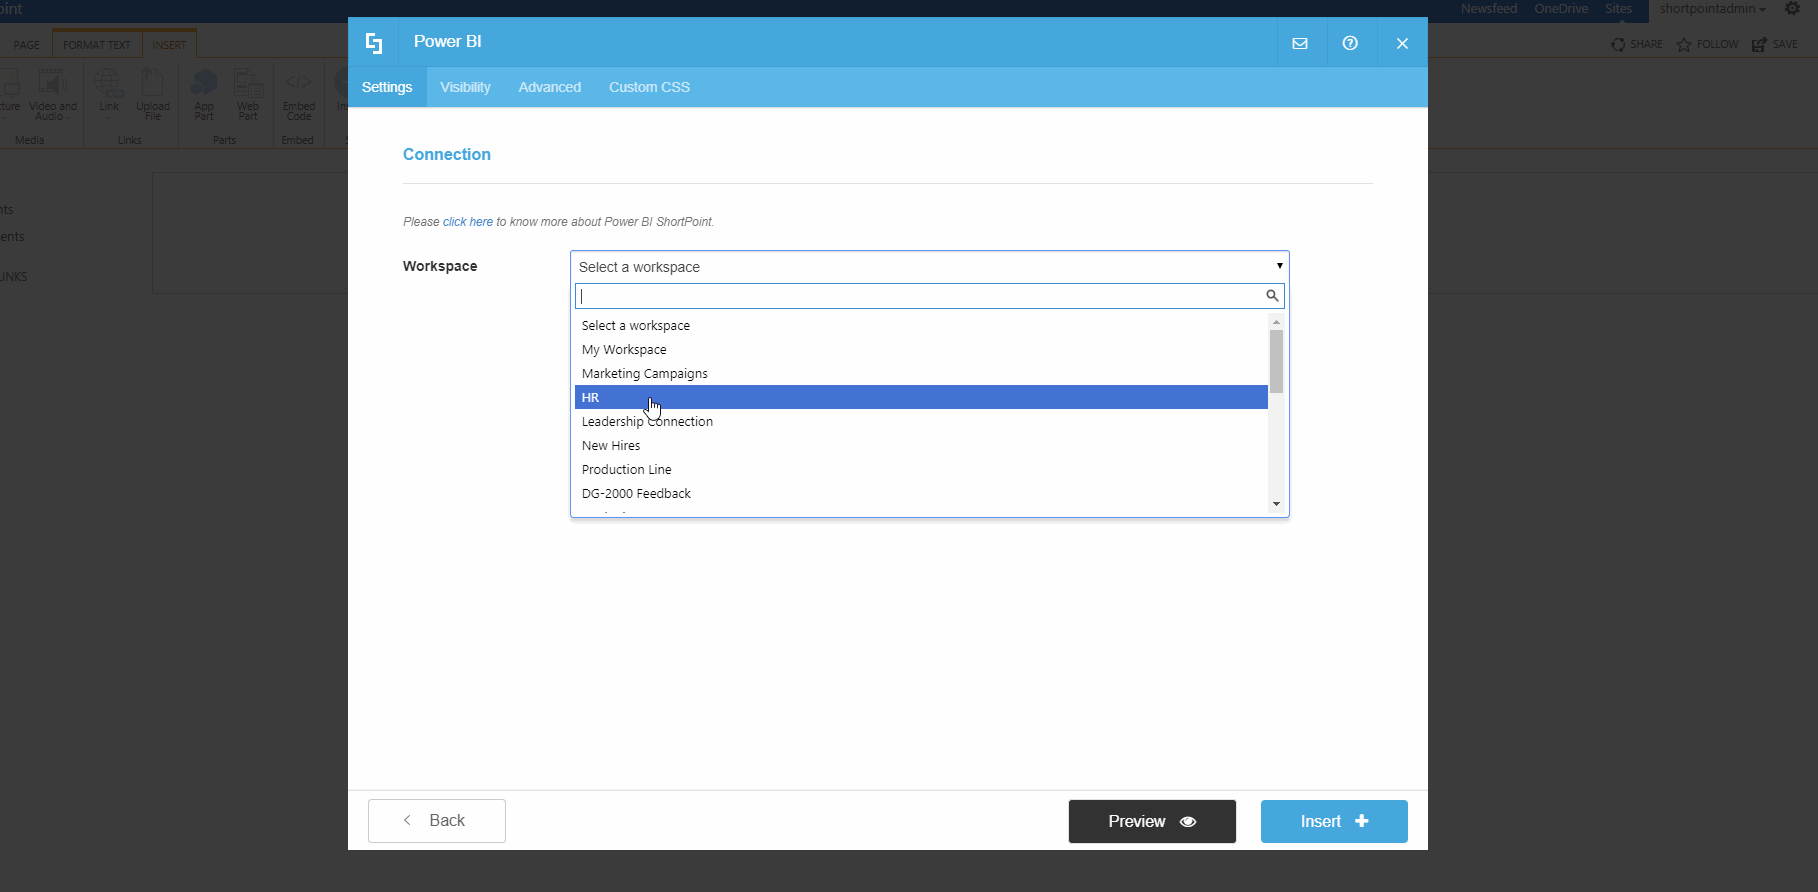Select 'Select a workspace' option in list
The width and height of the screenshot is (1818, 892).
click(921, 326)
